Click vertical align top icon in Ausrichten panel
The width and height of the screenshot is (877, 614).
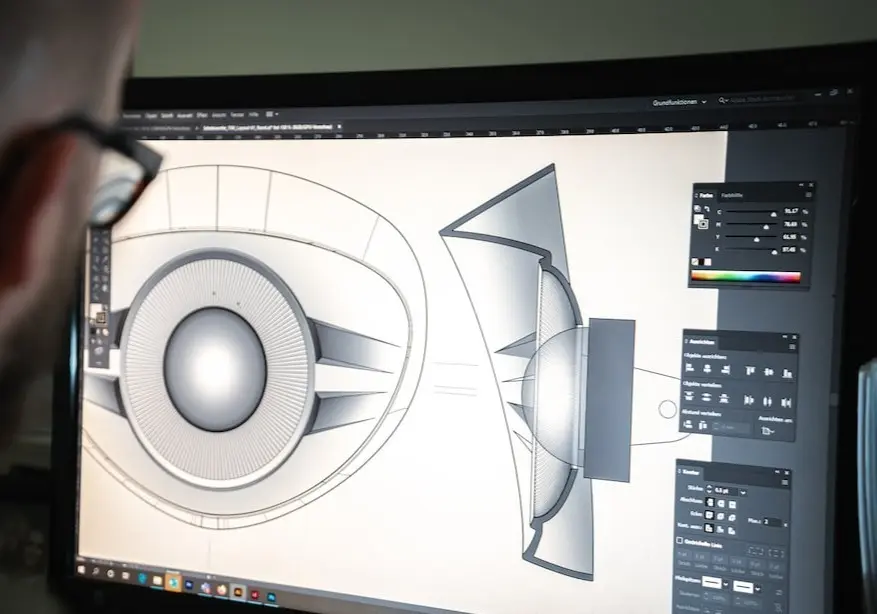[749, 370]
